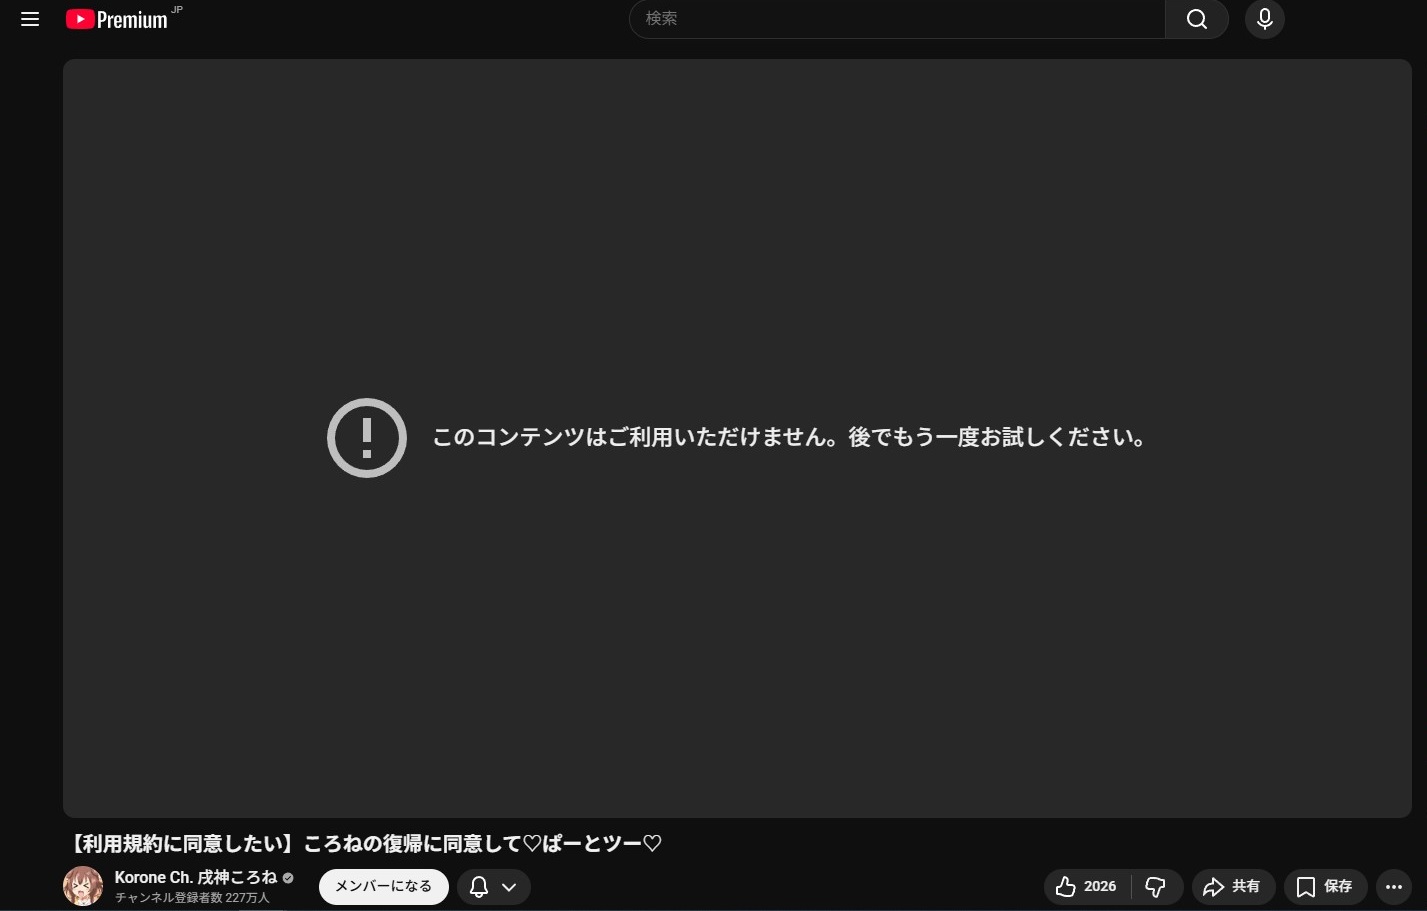Click the verified badge beside channel name
The width and height of the screenshot is (1427, 911).
288,878
